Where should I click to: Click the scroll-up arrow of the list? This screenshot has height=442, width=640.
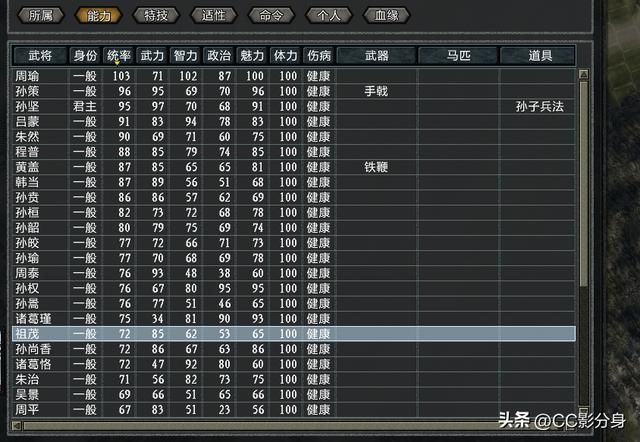584,74
